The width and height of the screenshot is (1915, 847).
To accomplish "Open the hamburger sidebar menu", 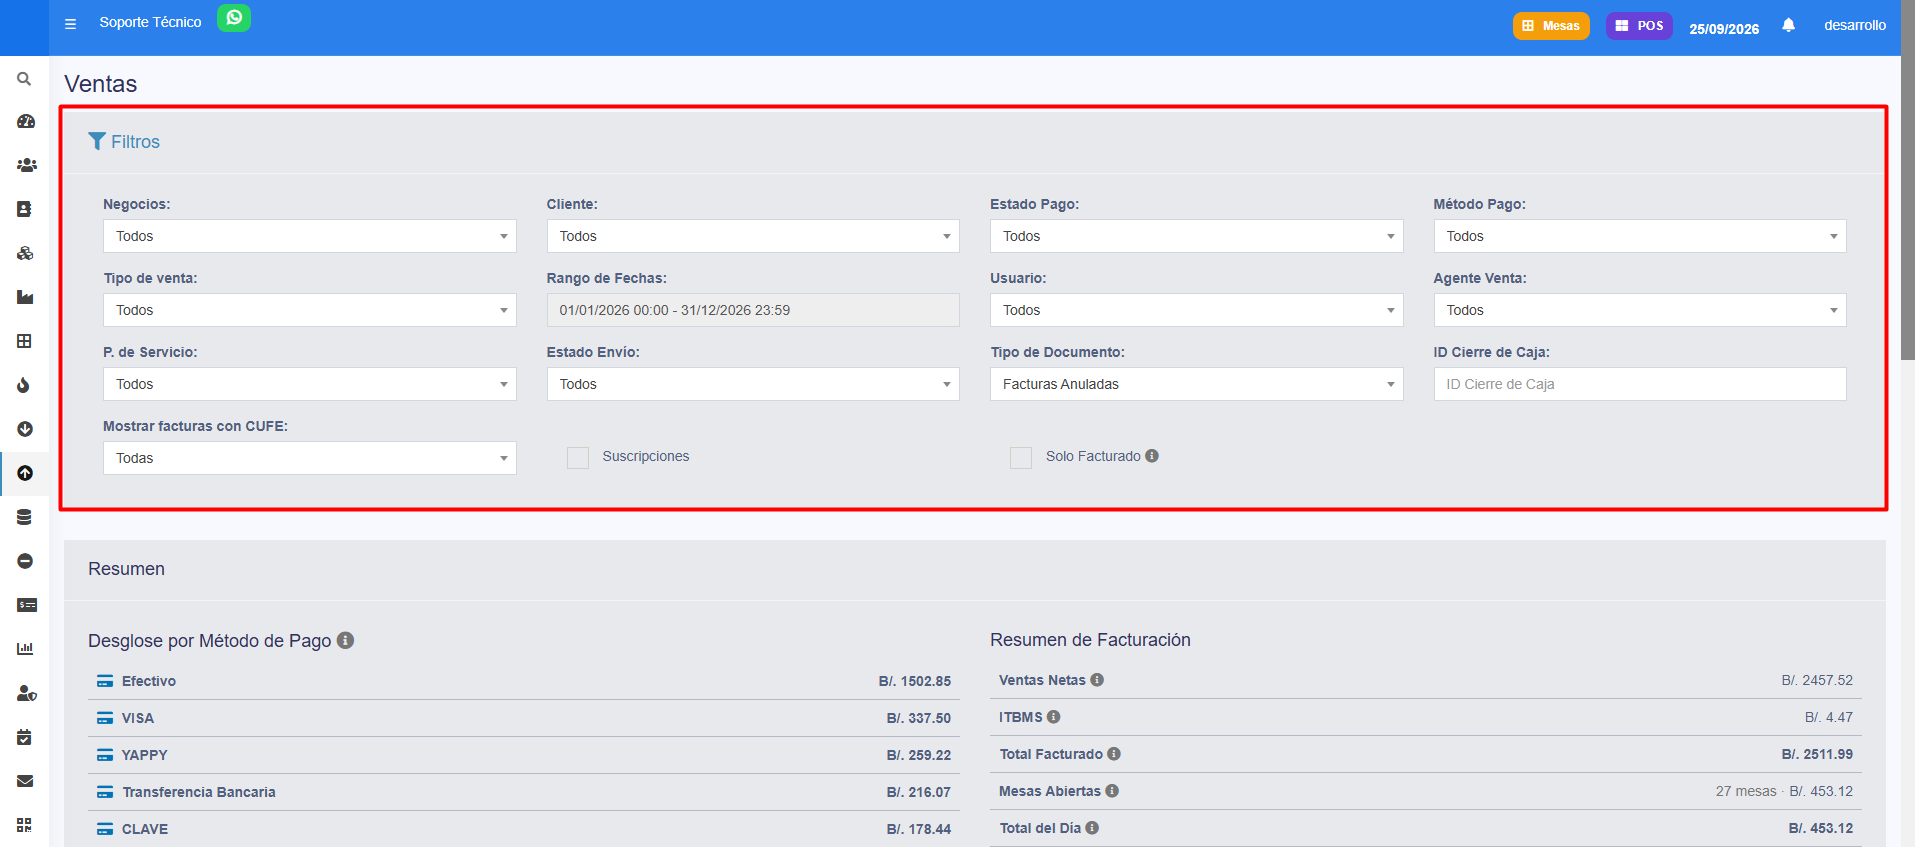I will [70, 24].
